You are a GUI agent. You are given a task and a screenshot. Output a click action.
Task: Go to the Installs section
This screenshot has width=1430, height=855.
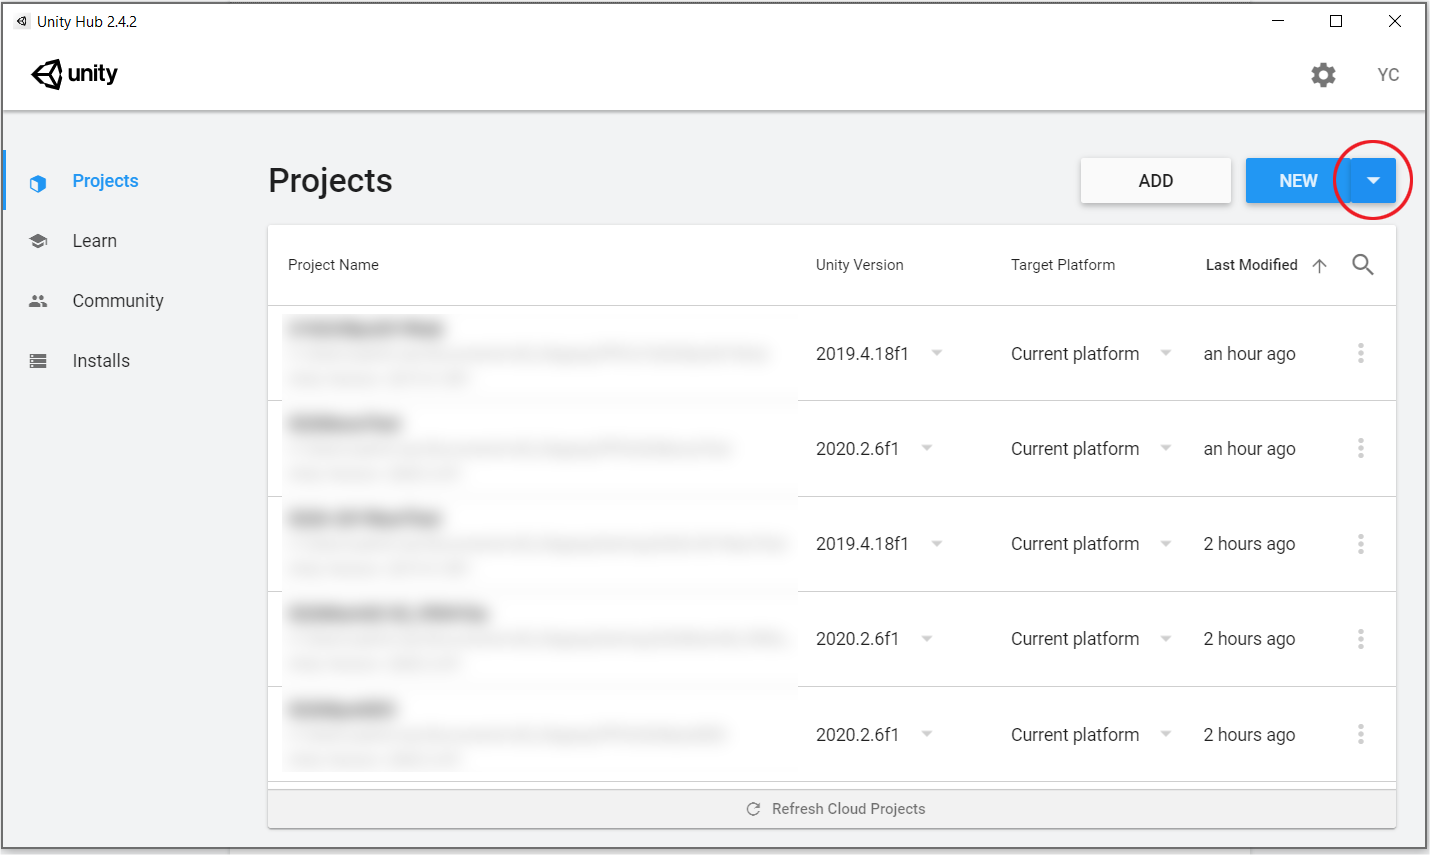101,361
